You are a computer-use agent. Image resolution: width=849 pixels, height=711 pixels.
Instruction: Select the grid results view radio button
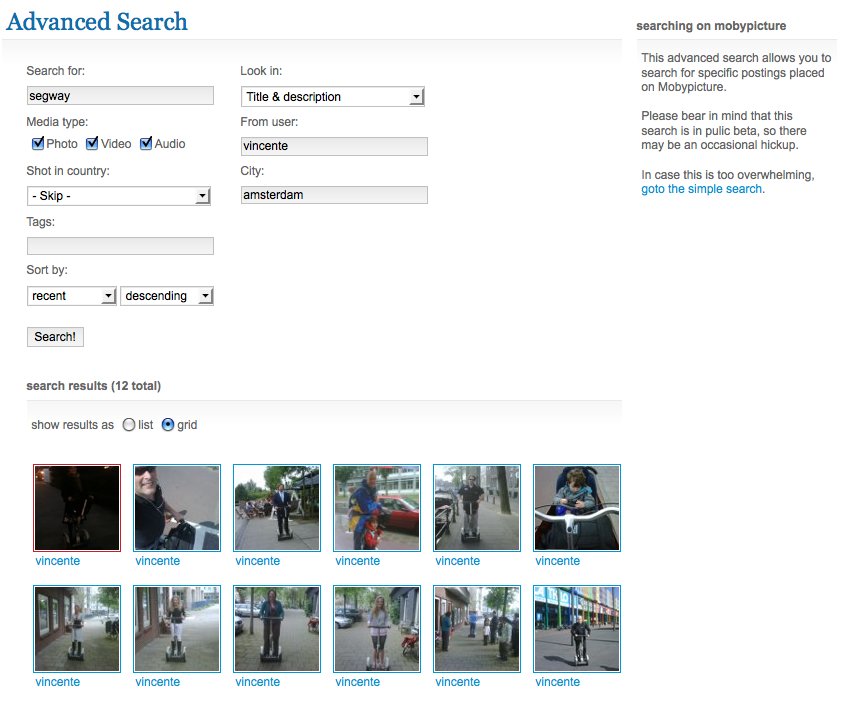168,425
